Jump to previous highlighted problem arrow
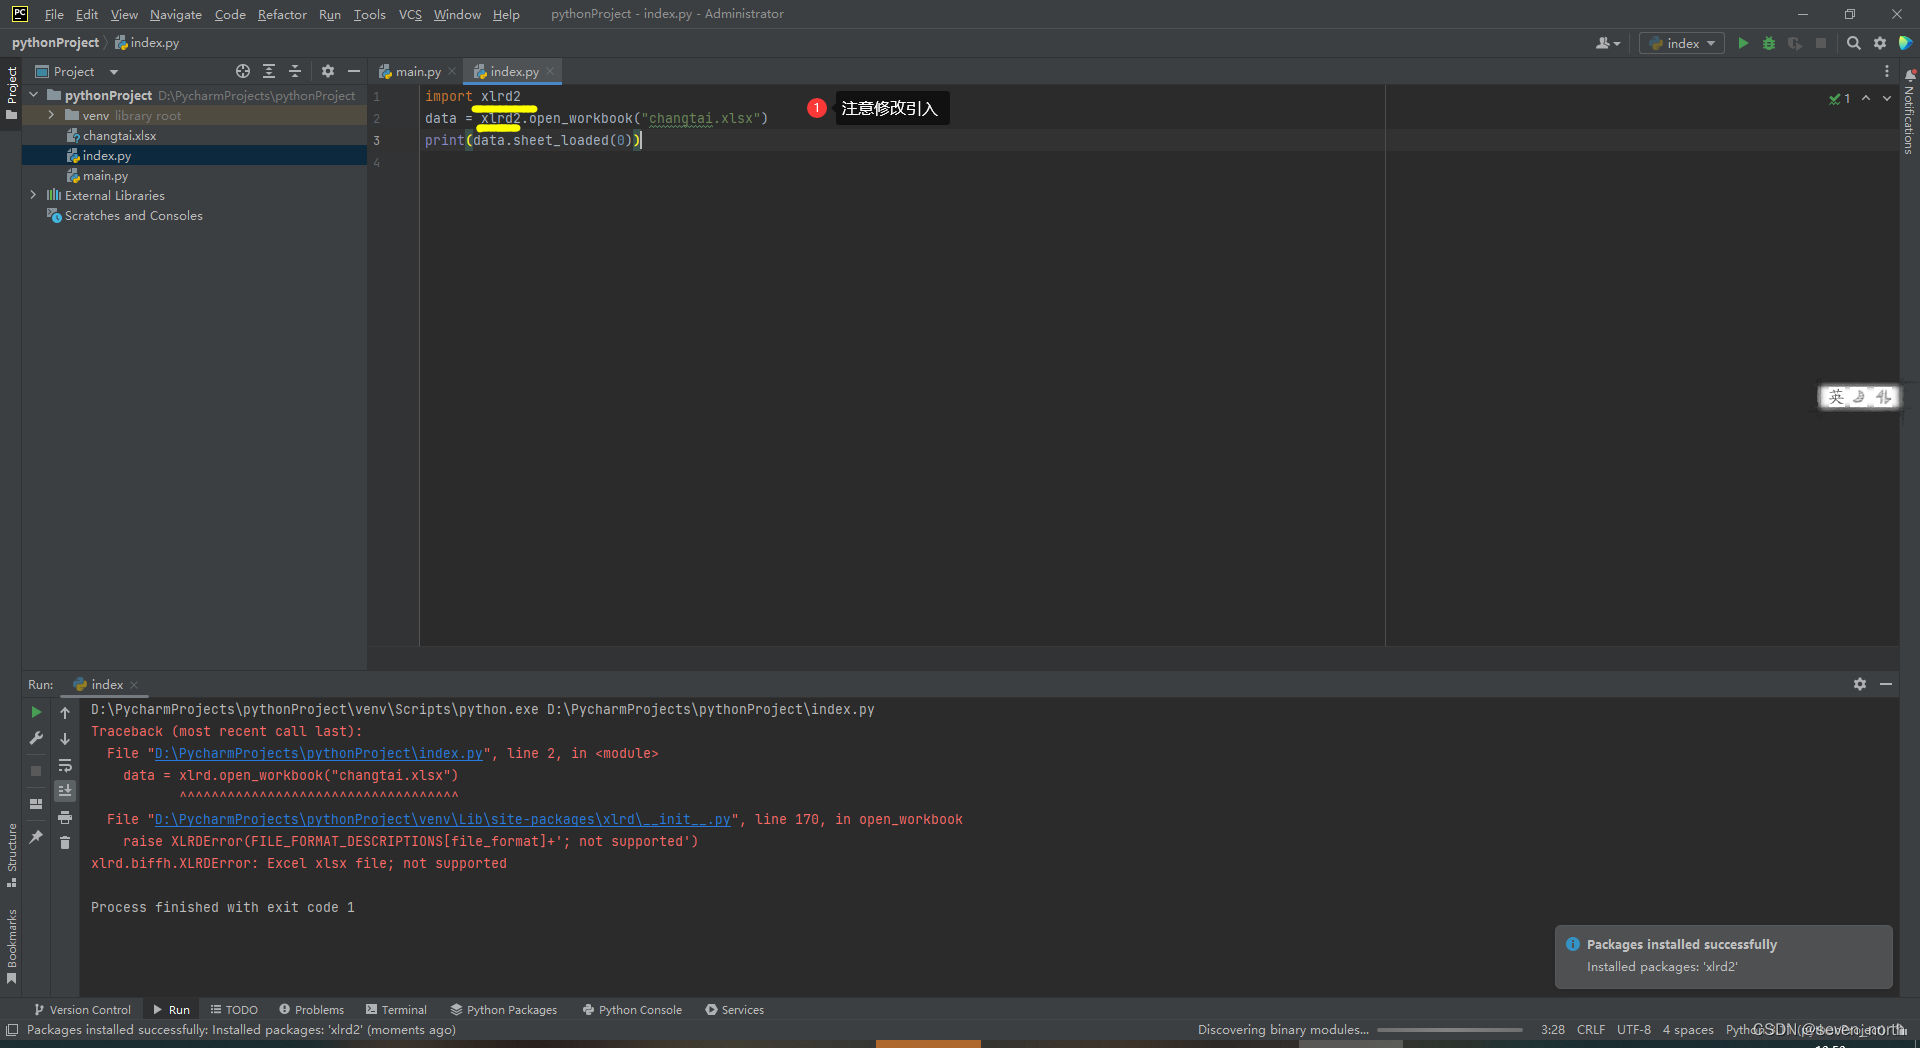Viewport: 1920px width, 1048px height. tap(1866, 98)
